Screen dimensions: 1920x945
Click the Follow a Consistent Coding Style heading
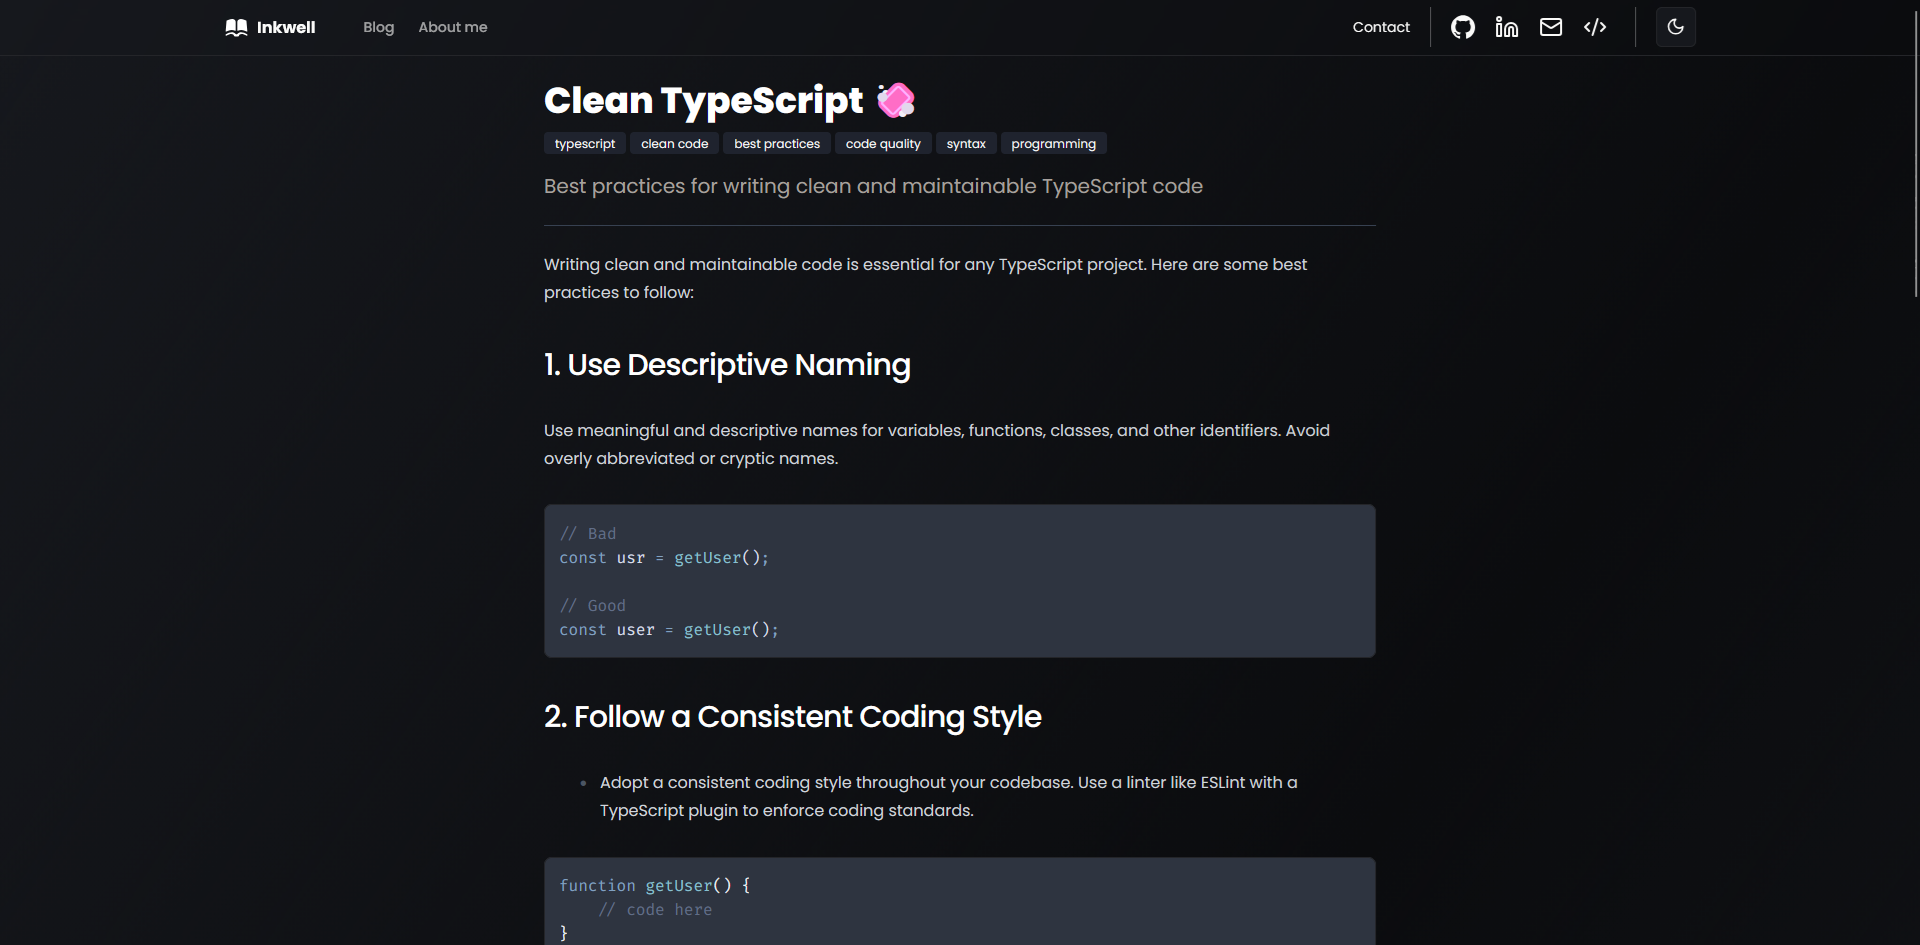click(x=792, y=717)
